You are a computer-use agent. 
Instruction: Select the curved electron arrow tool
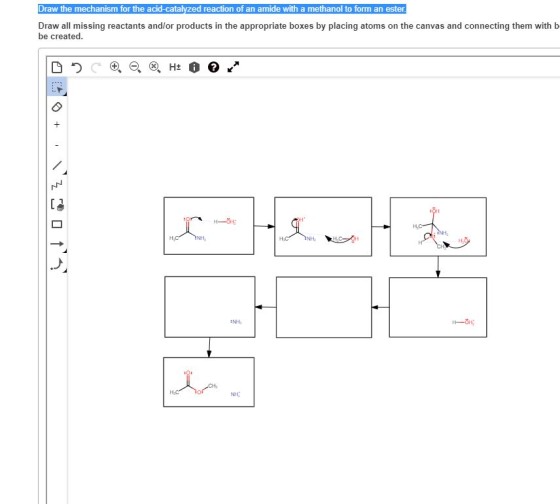(57, 264)
